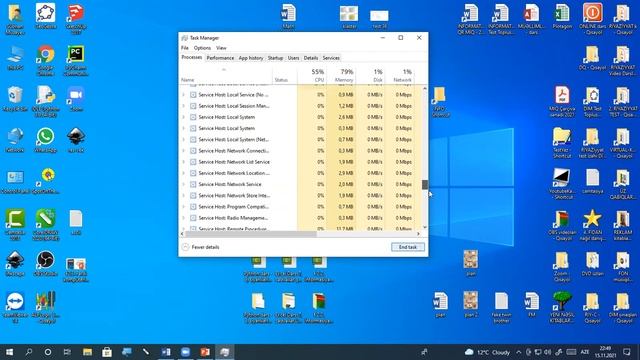Sort processes by the Disk column
The image size is (640, 360).
[x=370, y=75]
